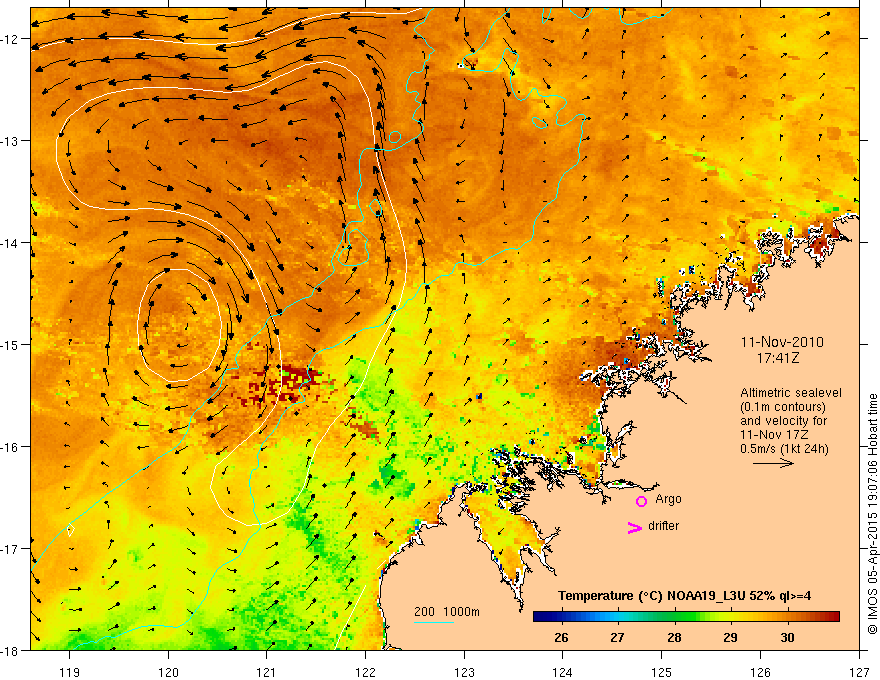Click the temperature color bar
Screen dimensions: 880x680
(686, 617)
